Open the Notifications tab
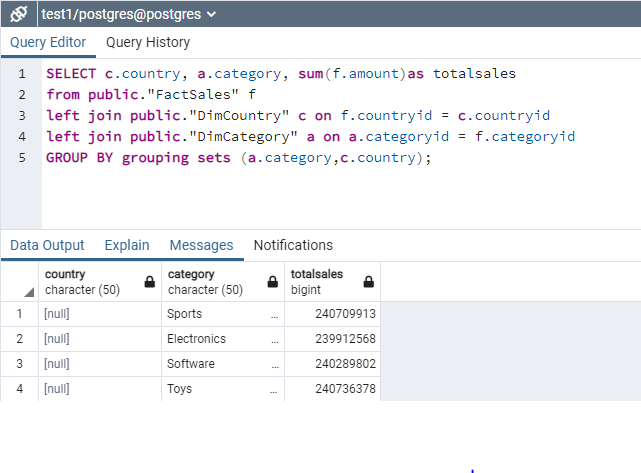Screen dimensions: 641x473 293,245
